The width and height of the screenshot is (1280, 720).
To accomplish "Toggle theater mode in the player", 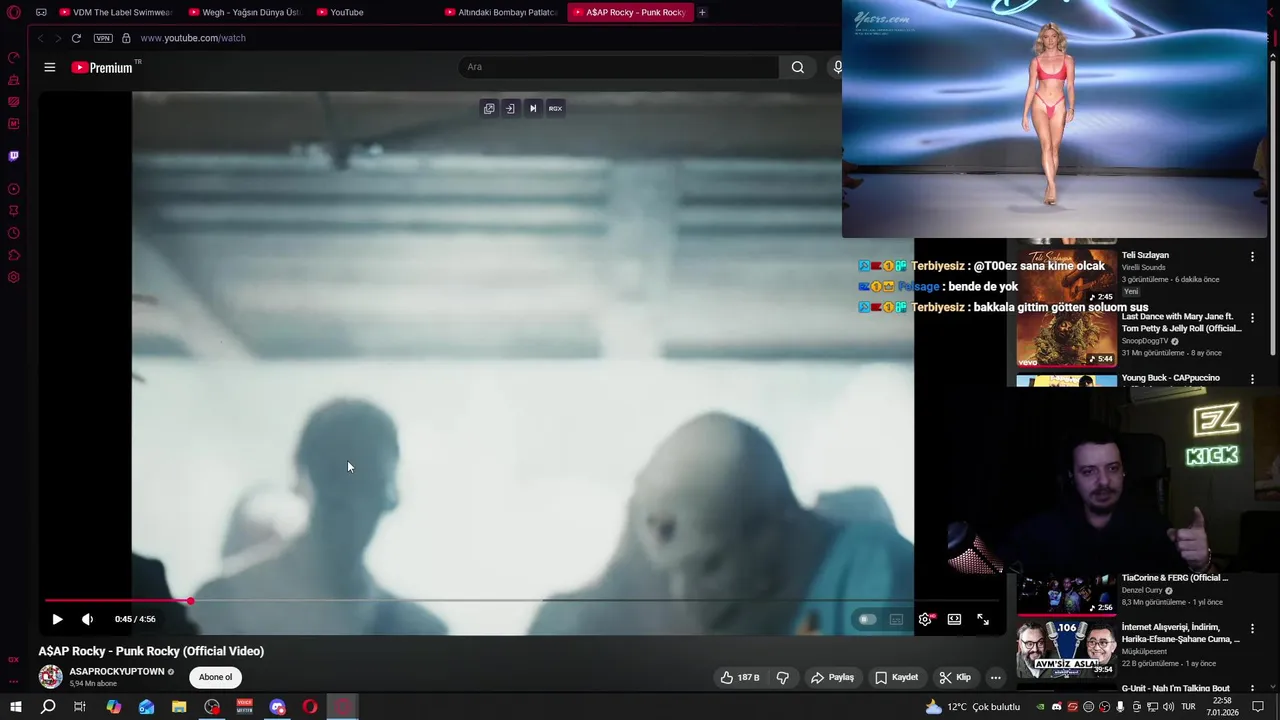I will 954,619.
